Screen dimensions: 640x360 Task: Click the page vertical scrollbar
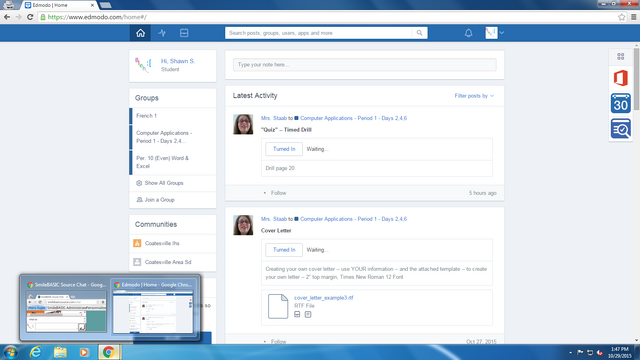pos(636,80)
